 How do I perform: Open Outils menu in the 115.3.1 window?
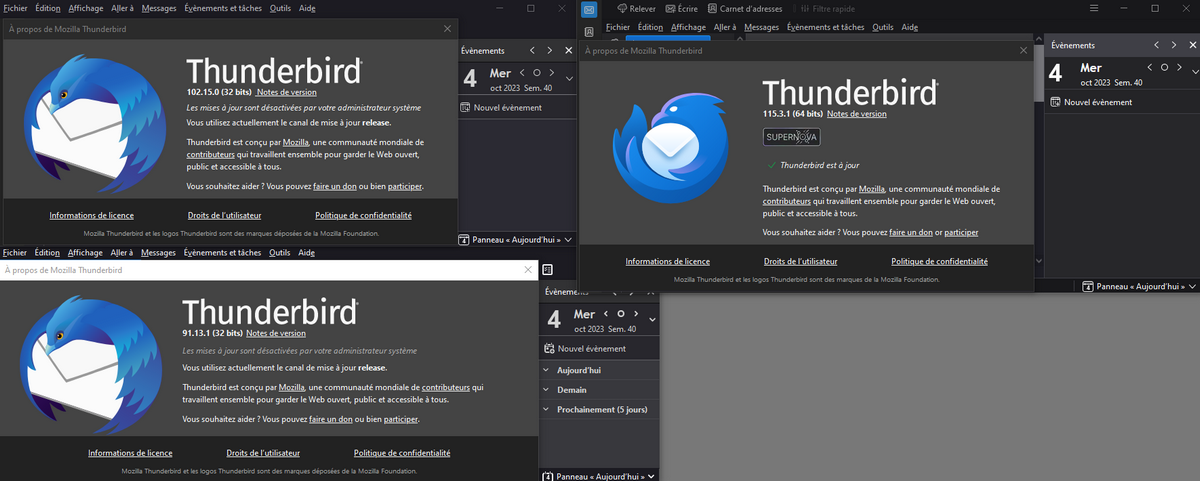click(x=883, y=27)
